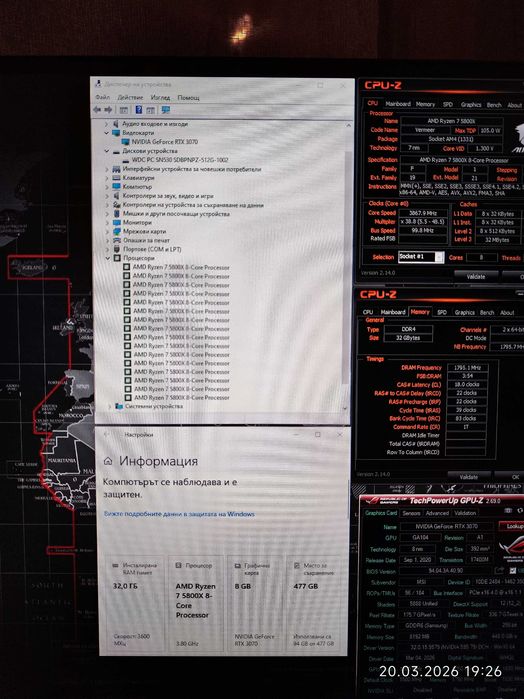Click the scan for hardware changes monitor icon

click(x=165, y=110)
